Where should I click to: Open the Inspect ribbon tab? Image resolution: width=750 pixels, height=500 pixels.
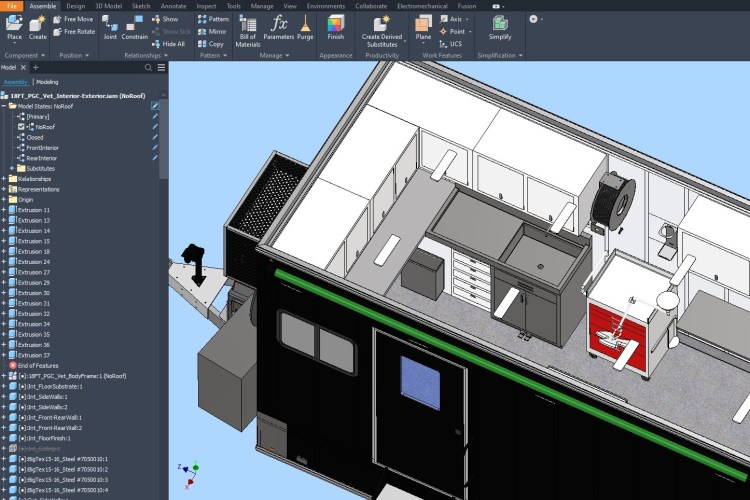pos(206,6)
